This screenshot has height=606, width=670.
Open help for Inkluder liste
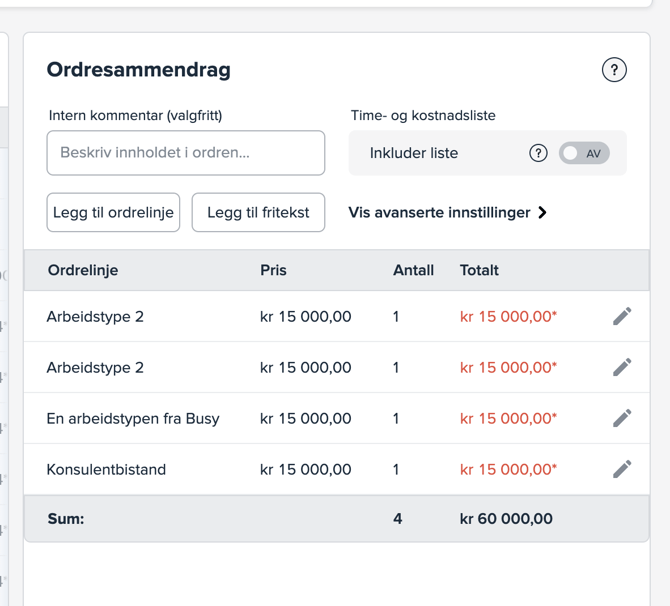[538, 153]
